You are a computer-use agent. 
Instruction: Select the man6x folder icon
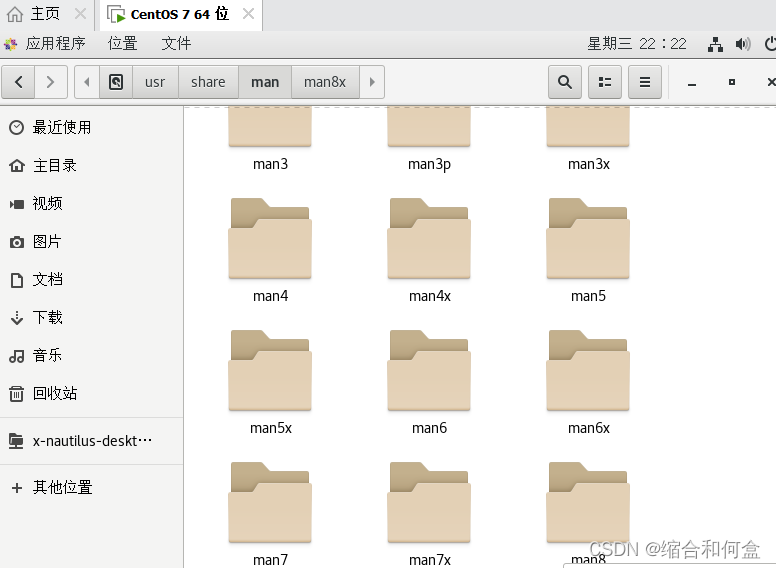pyautogui.click(x=588, y=371)
